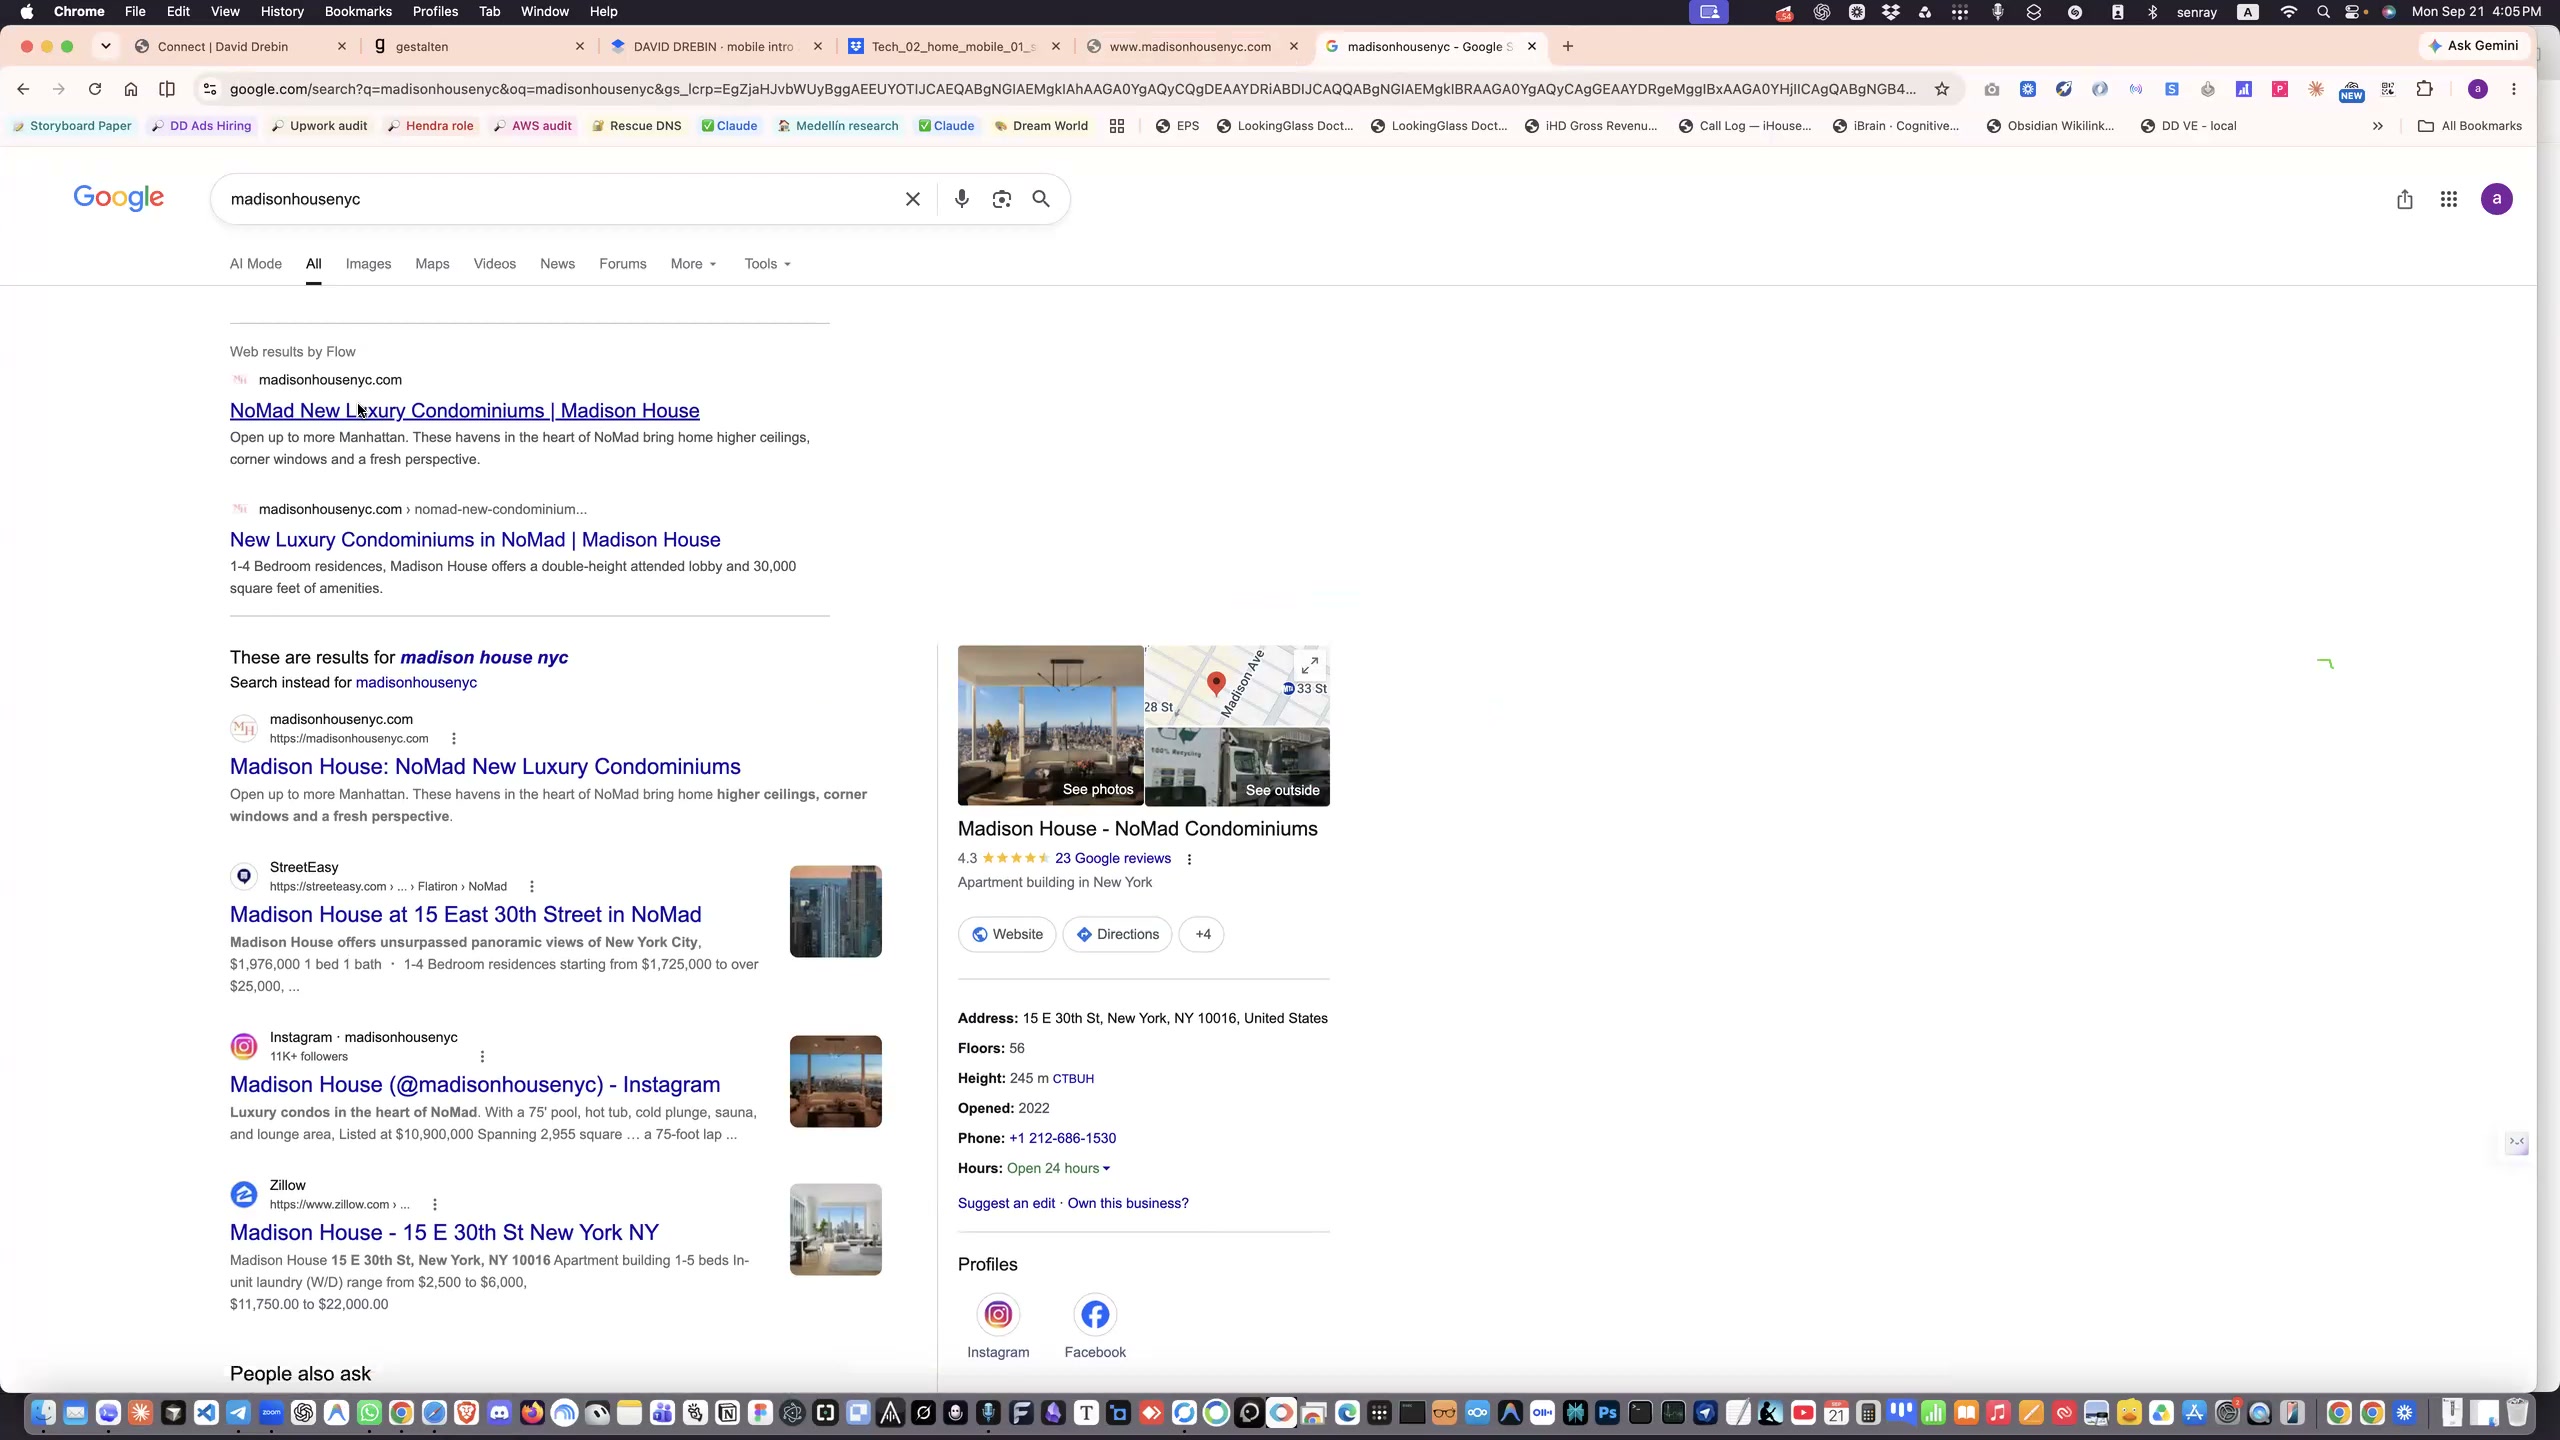Go back with the browser back arrow
Screen dimensions: 2560x1440
pos(23,89)
